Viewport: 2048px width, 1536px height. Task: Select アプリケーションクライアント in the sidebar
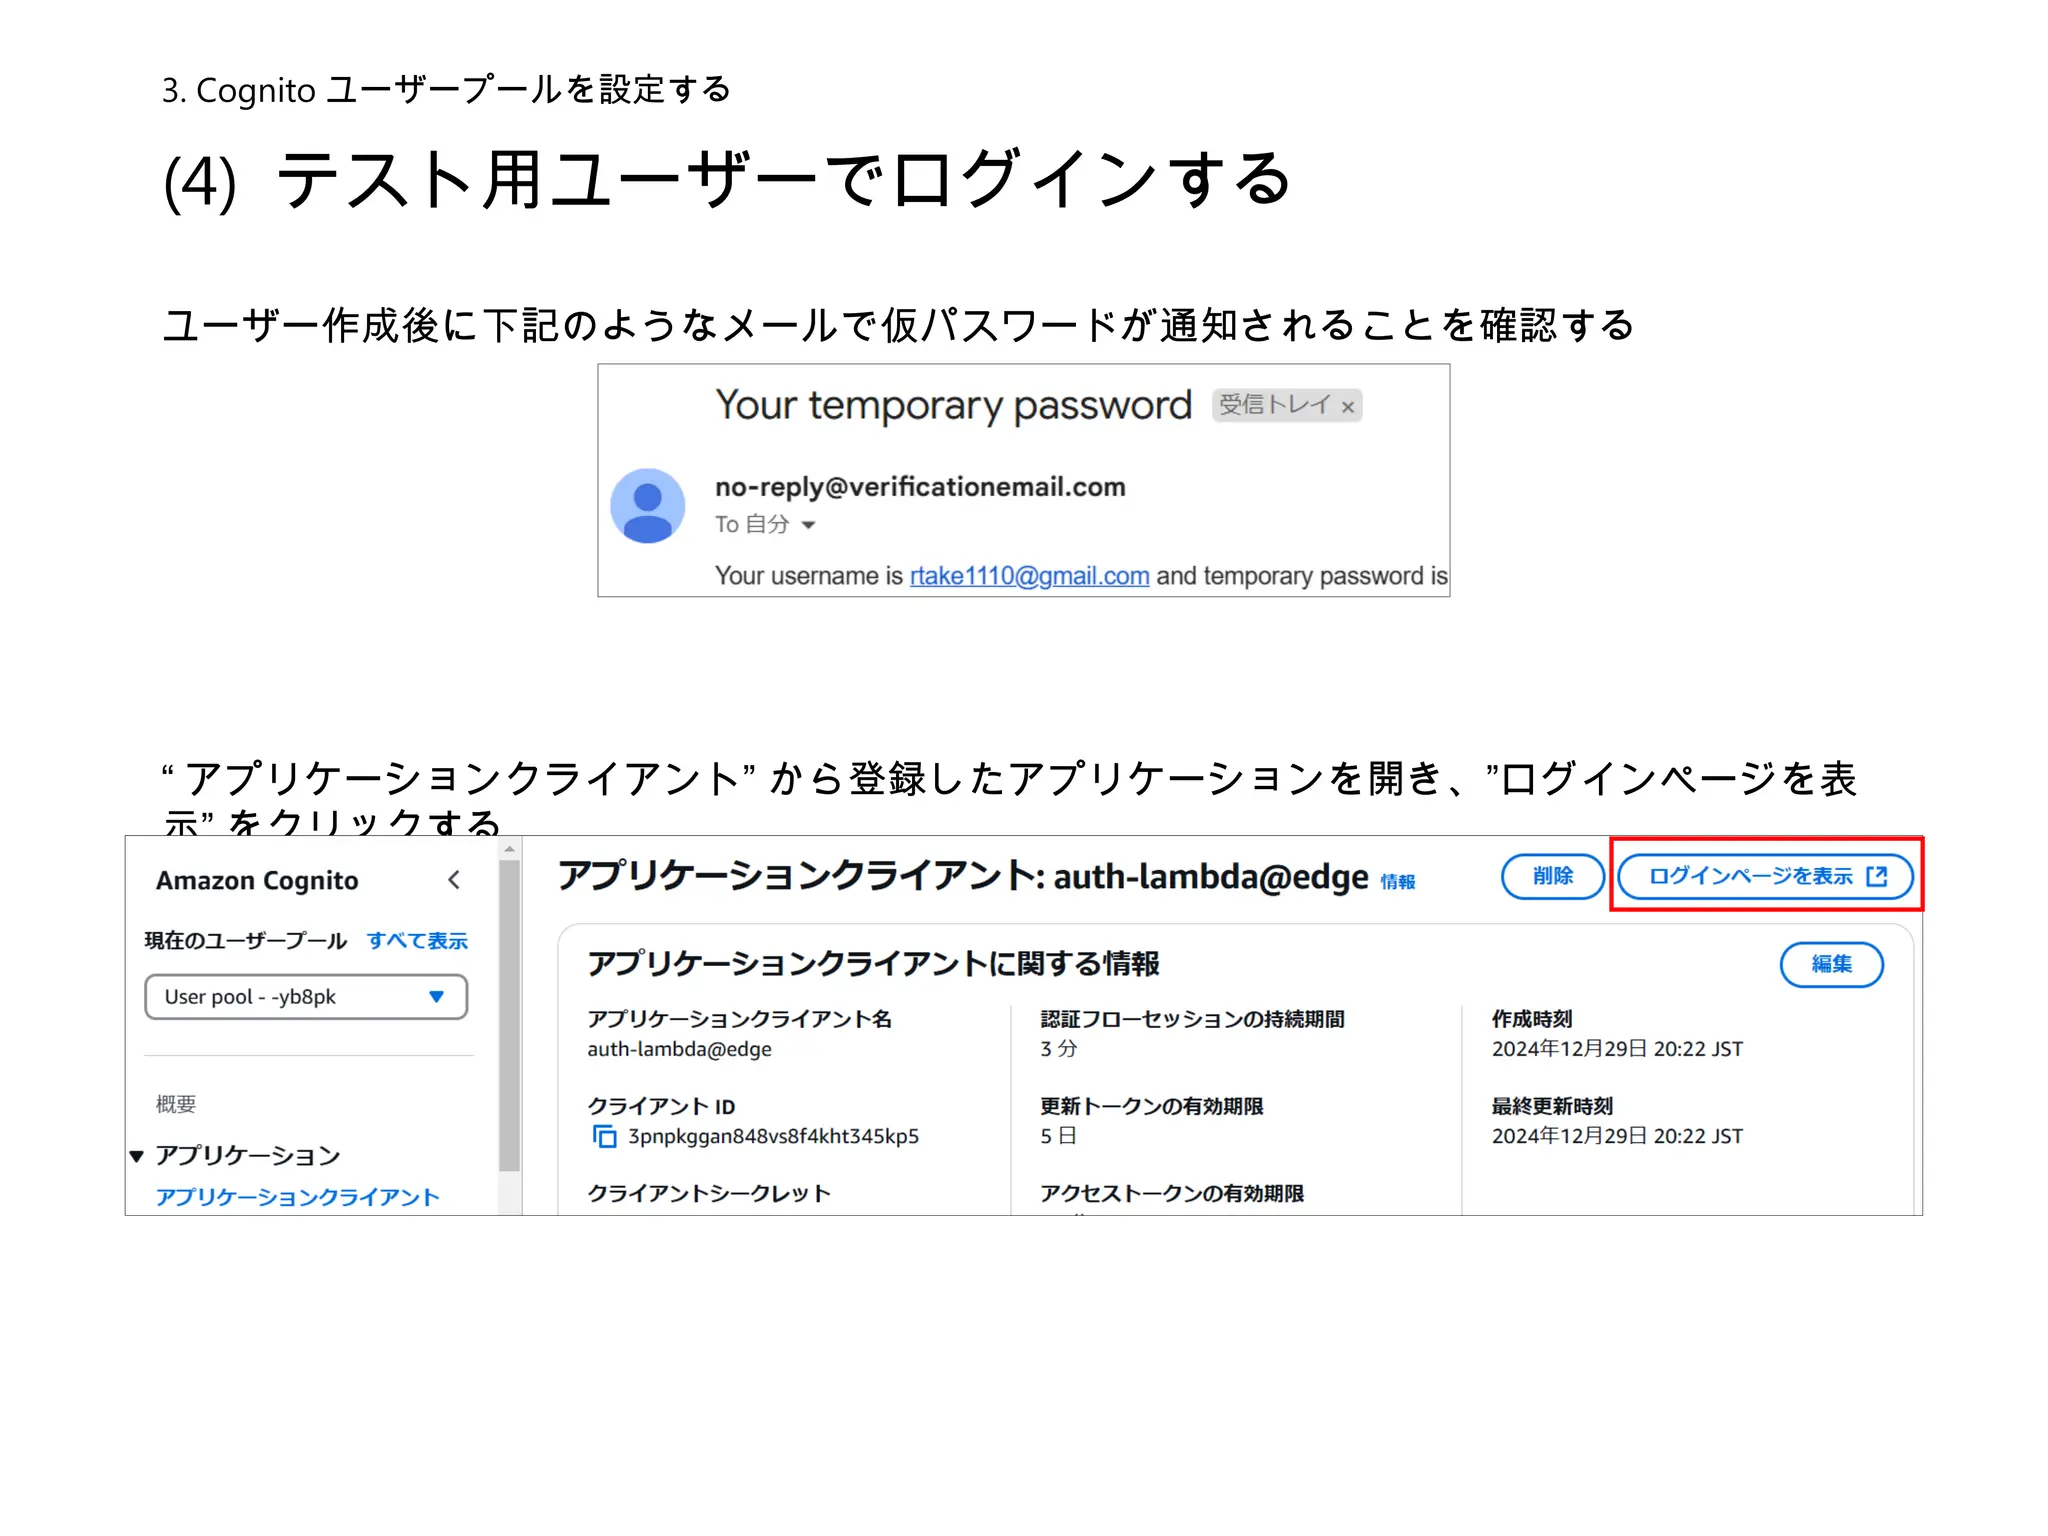(298, 1197)
